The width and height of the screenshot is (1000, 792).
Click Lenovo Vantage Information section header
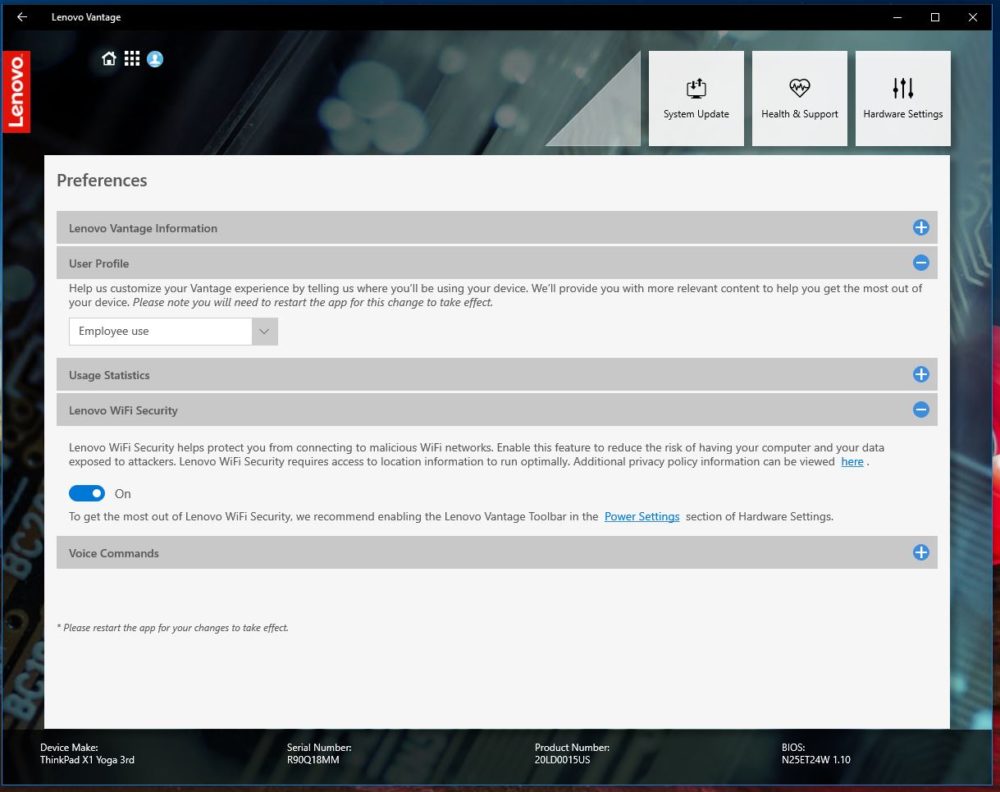pyautogui.click(x=497, y=228)
